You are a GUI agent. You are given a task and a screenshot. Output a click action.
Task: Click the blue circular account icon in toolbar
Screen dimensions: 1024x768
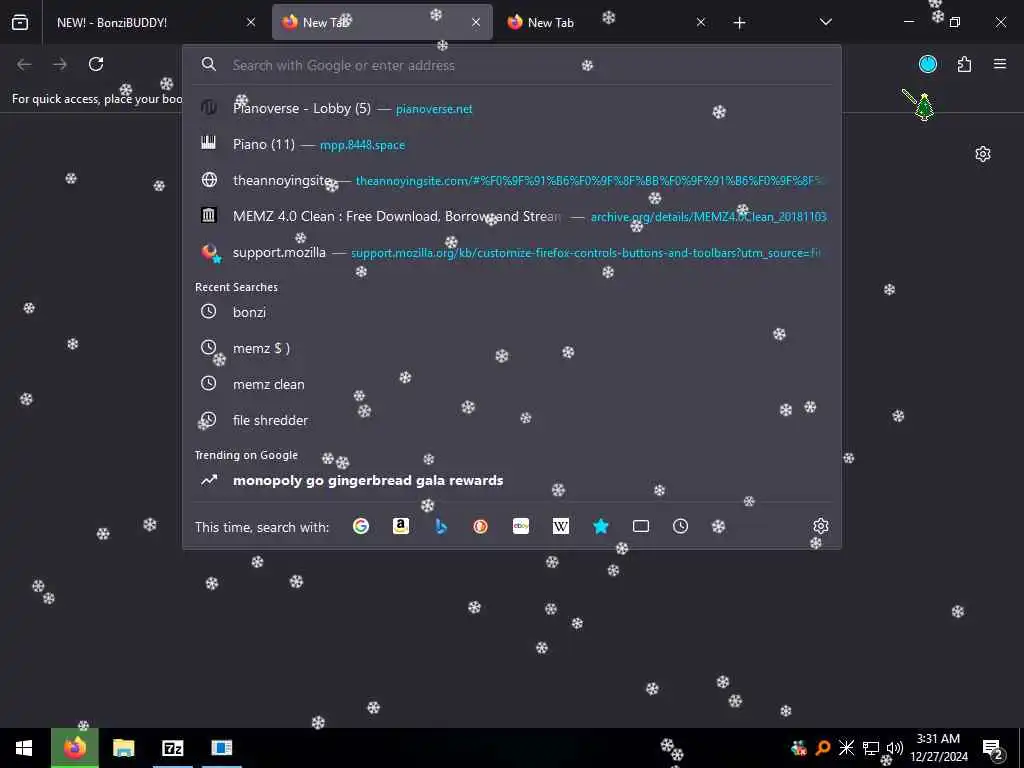click(928, 64)
